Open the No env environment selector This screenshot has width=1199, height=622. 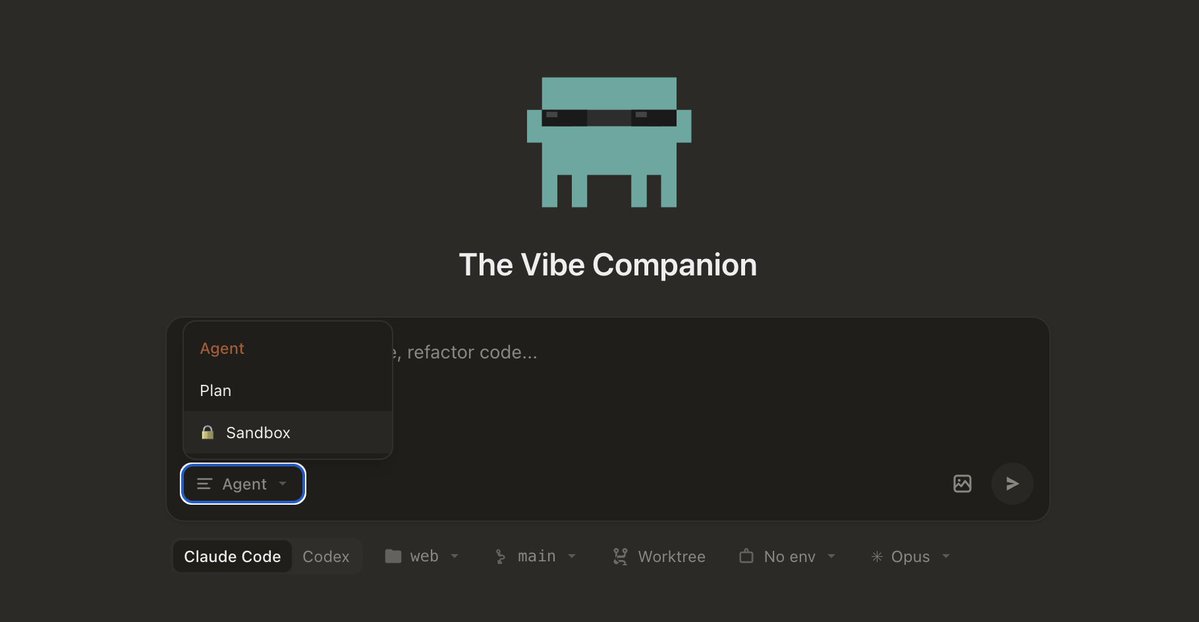[x=786, y=555]
